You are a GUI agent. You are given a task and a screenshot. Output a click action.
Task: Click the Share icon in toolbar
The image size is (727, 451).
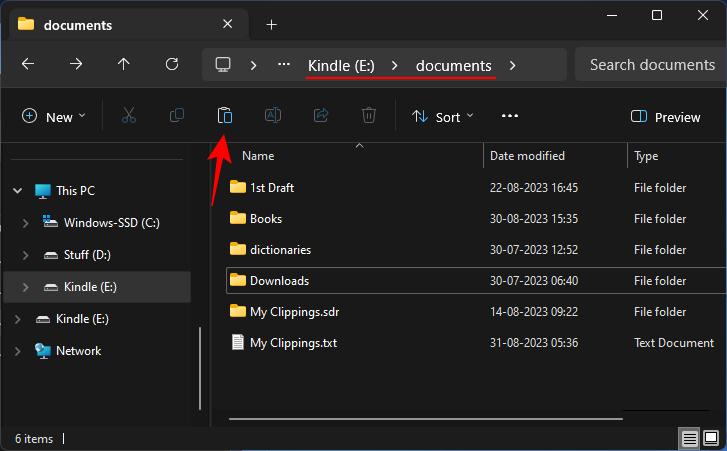(x=321, y=116)
